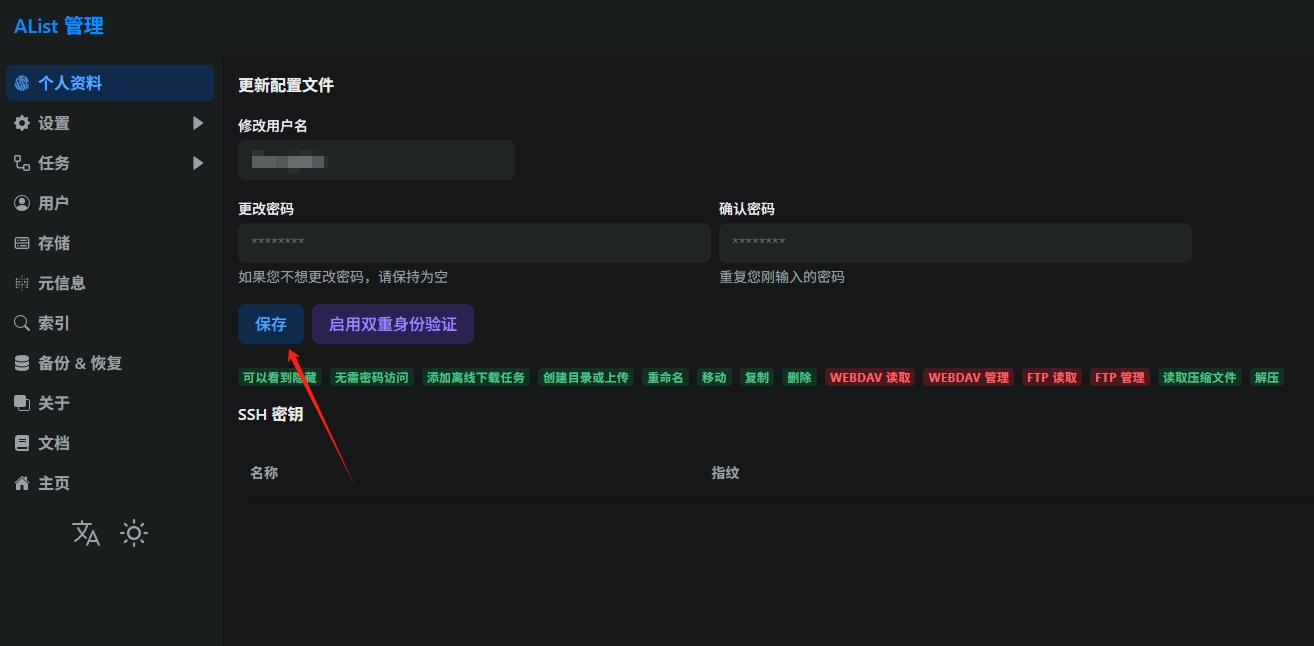
Task: Click the user avatar icon beside 用户
Action: (22, 203)
